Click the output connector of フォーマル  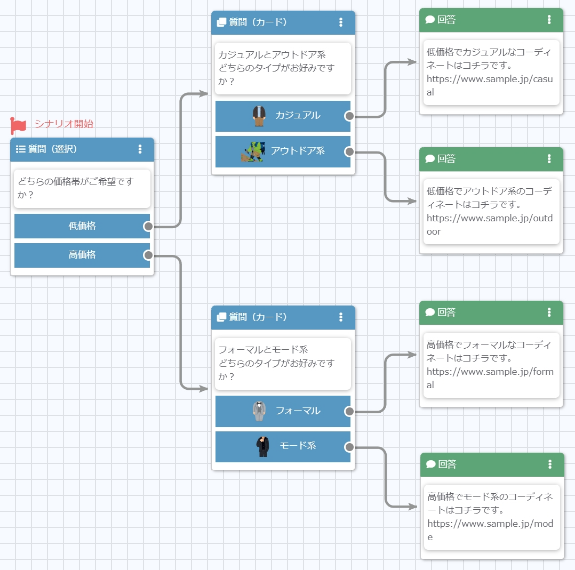point(349,411)
